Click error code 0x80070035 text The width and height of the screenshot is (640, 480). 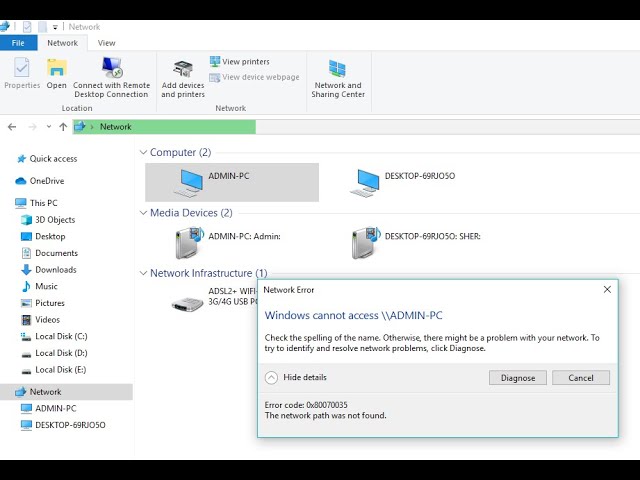306,405
